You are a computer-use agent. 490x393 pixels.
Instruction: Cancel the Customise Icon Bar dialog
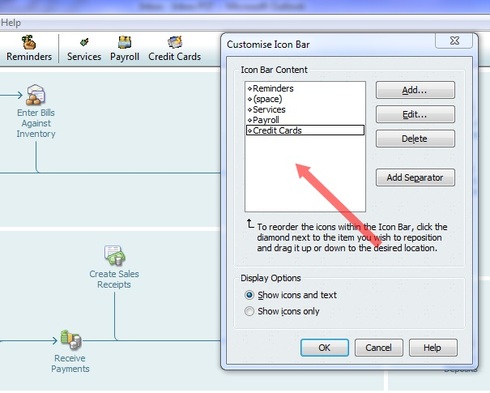(x=379, y=348)
